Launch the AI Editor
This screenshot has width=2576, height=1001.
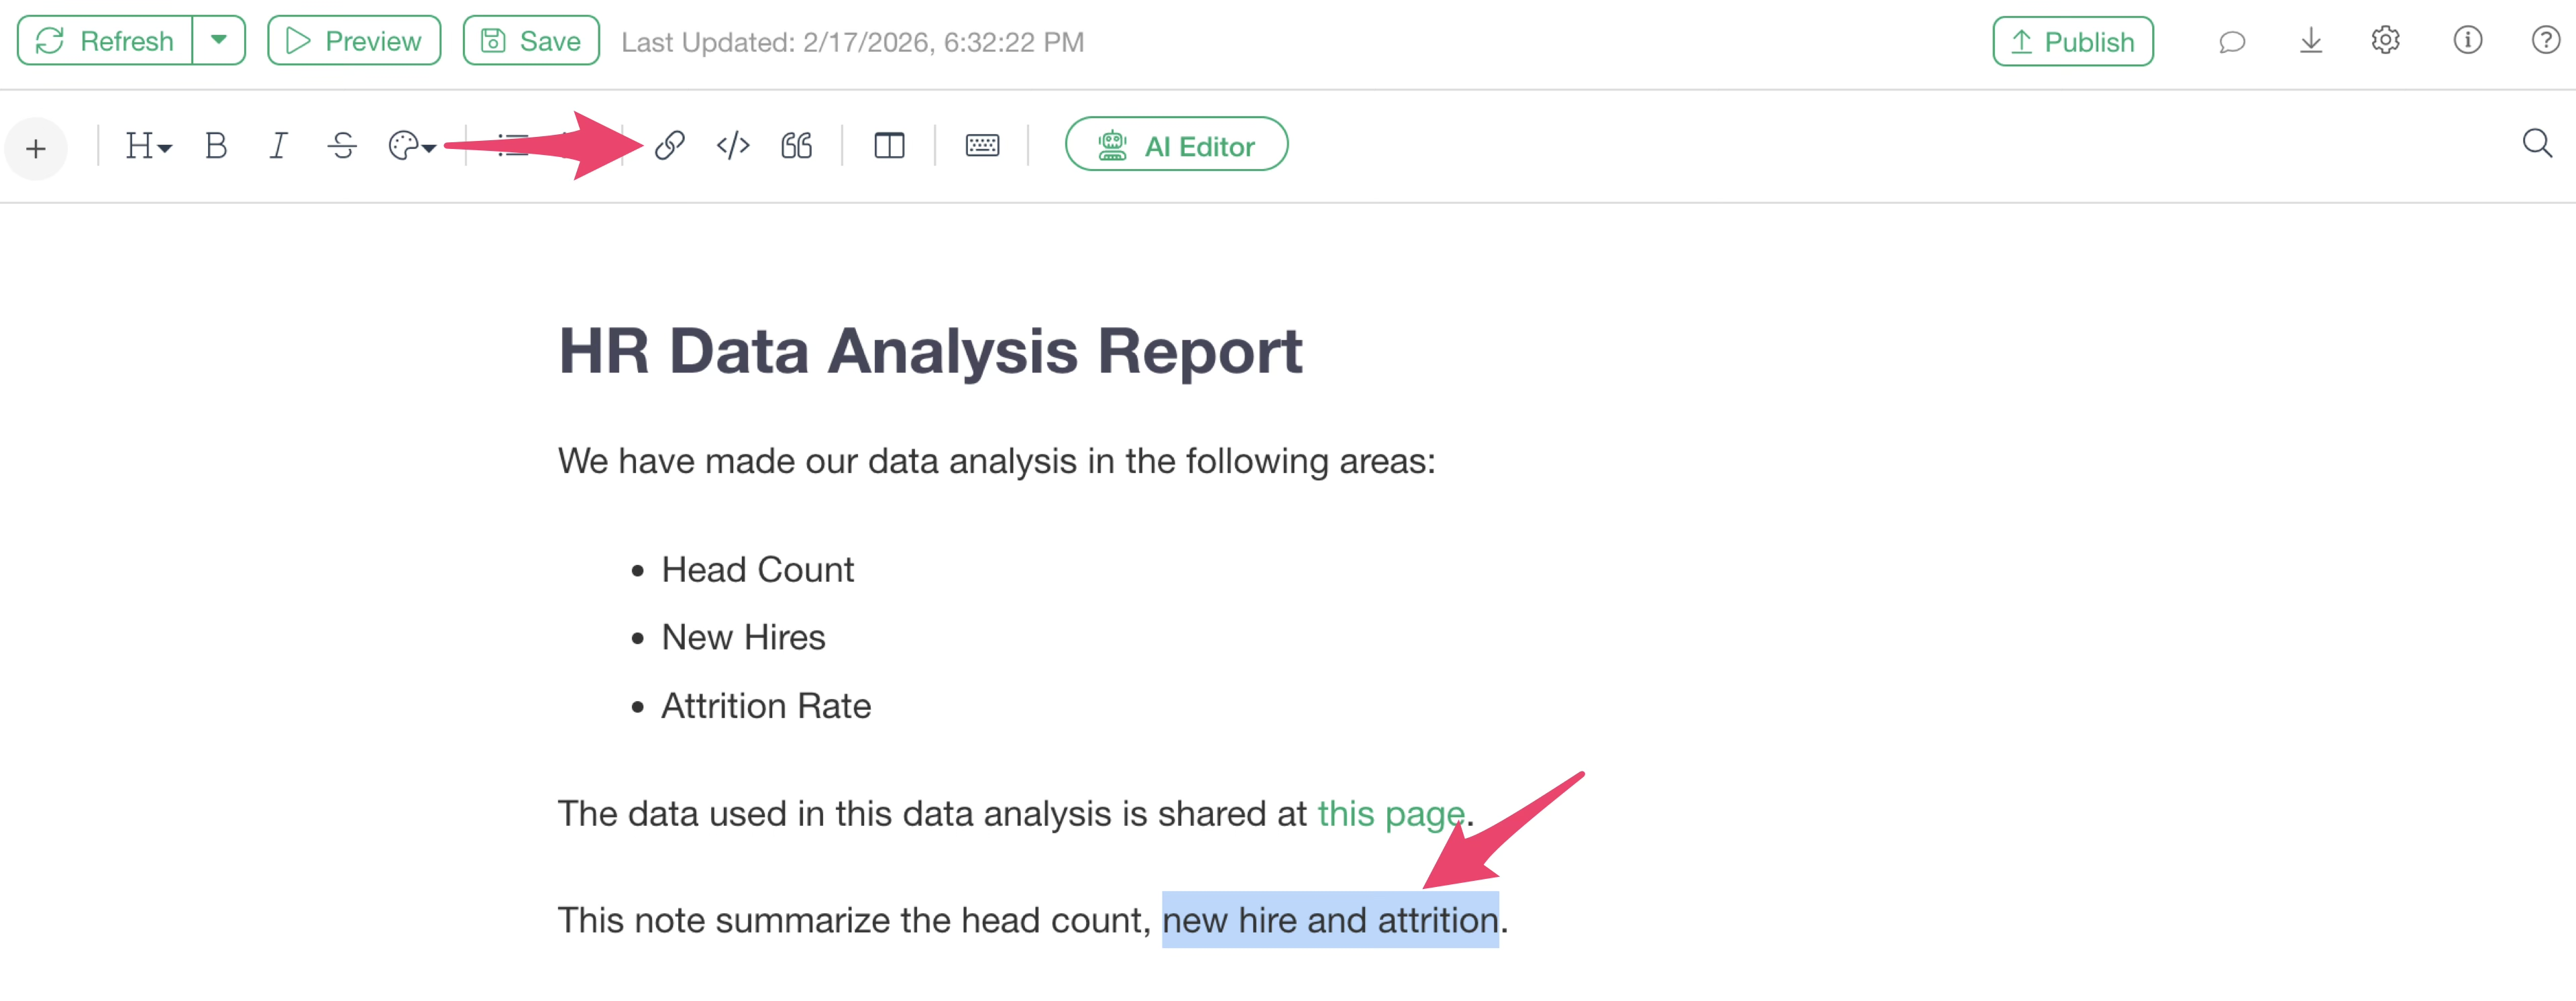[x=1176, y=145]
